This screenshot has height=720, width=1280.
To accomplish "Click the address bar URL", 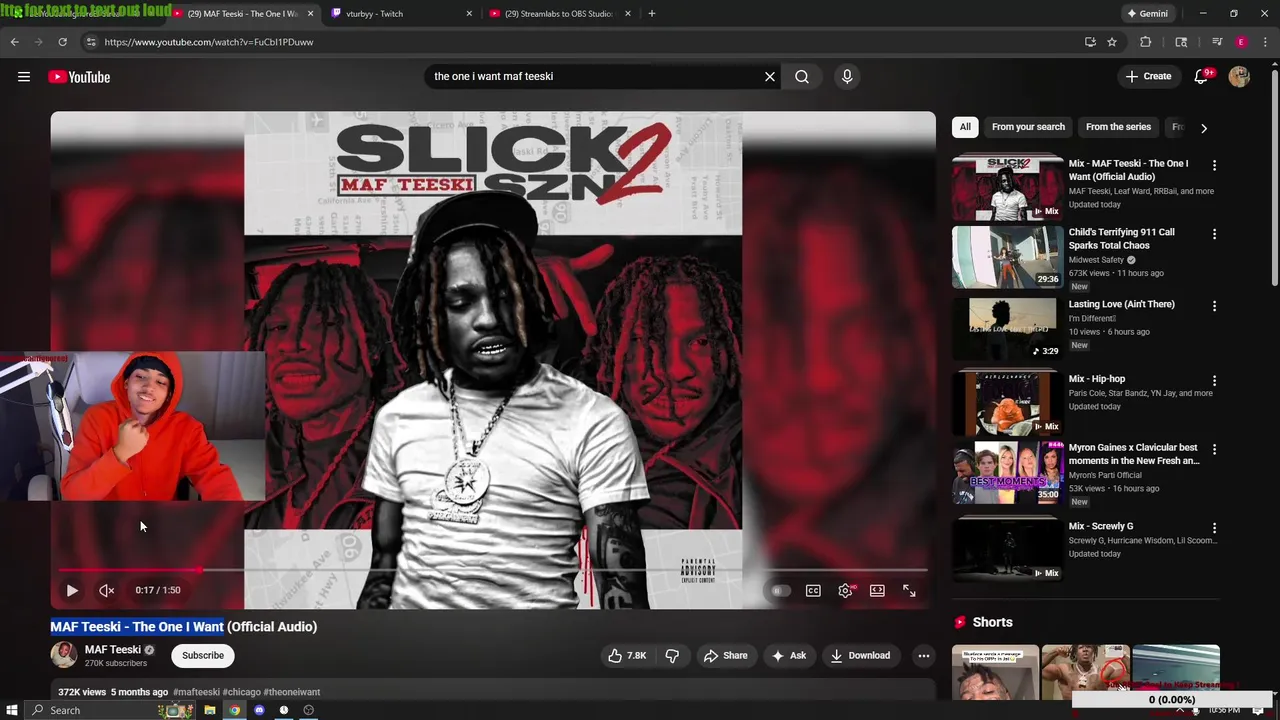I will pos(209,42).
